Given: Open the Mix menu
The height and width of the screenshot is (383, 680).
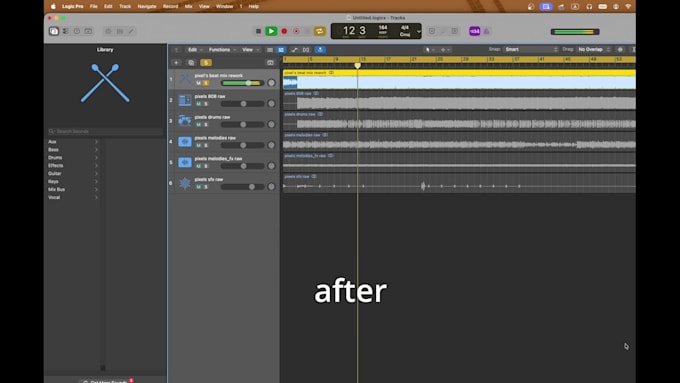Looking at the screenshot, I should pos(189,7).
